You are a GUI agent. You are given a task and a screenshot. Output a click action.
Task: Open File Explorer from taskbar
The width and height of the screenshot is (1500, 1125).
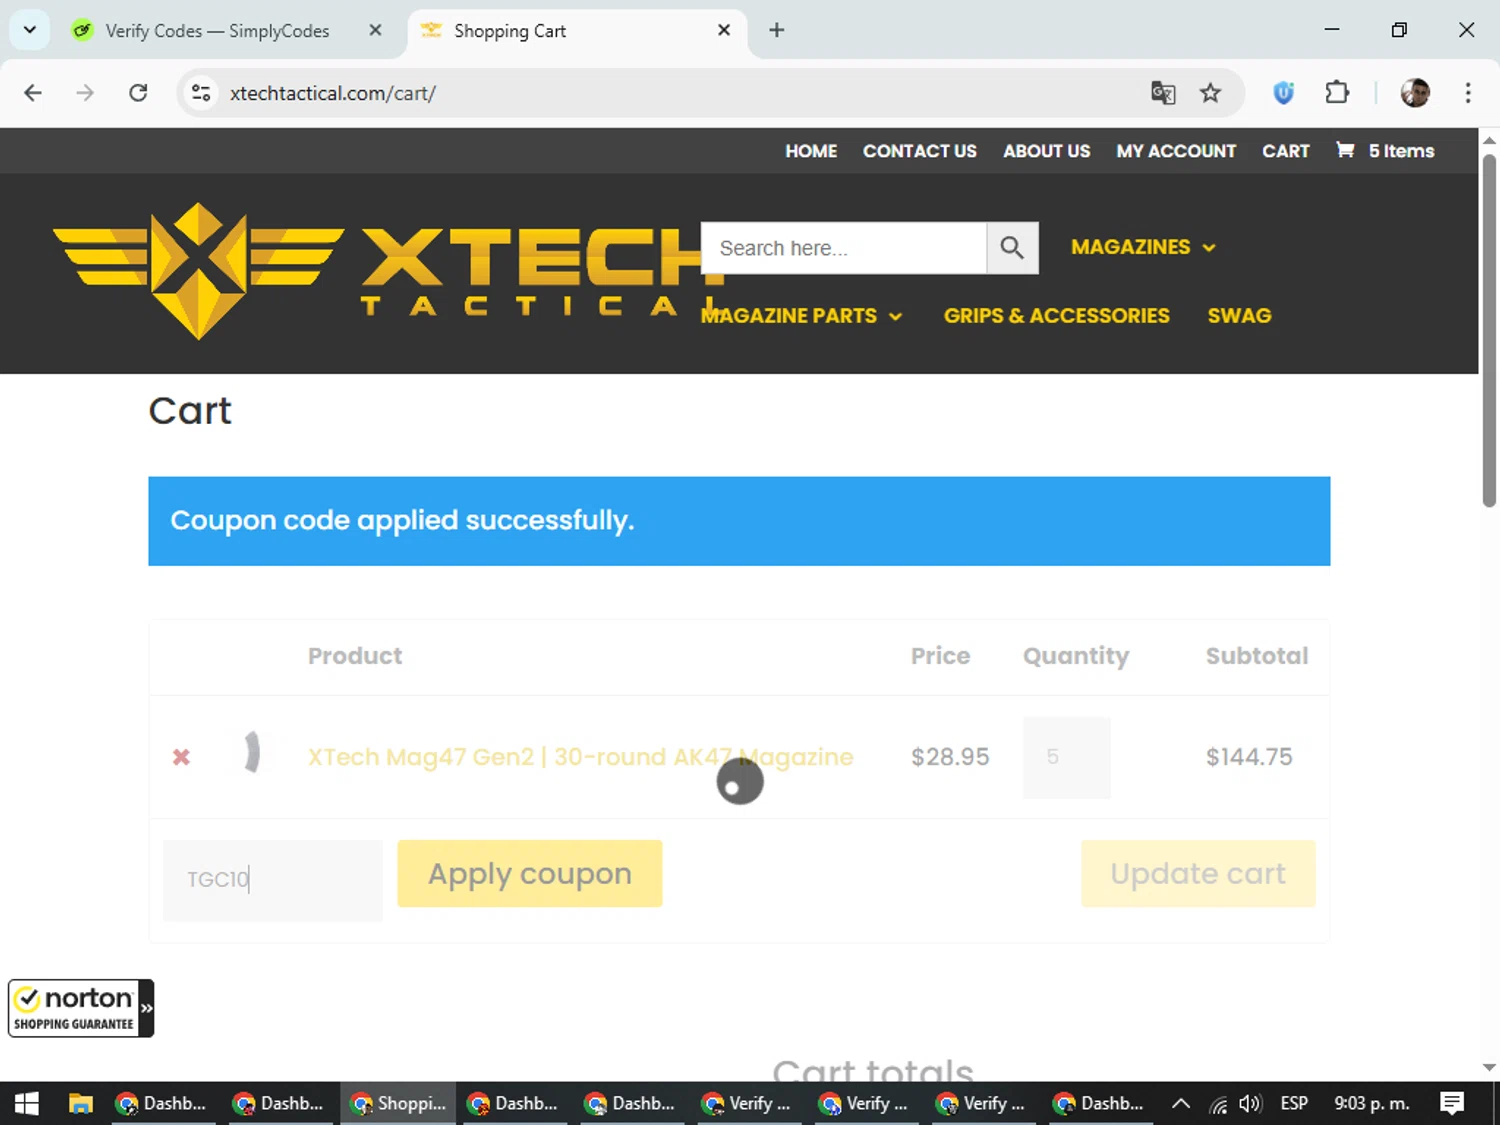click(81, 1103)
